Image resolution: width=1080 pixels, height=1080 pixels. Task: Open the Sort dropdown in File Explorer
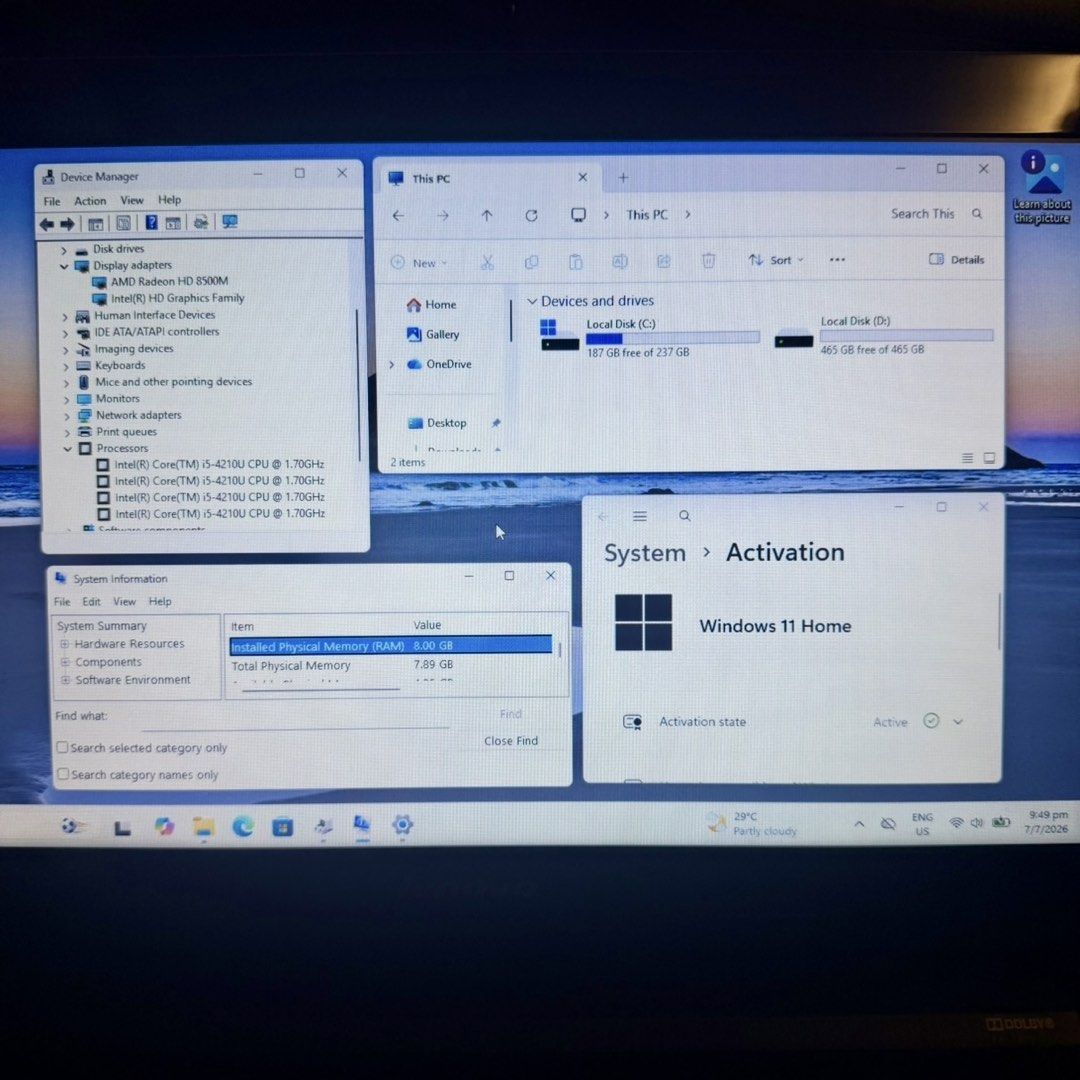(x=776, y=260)
